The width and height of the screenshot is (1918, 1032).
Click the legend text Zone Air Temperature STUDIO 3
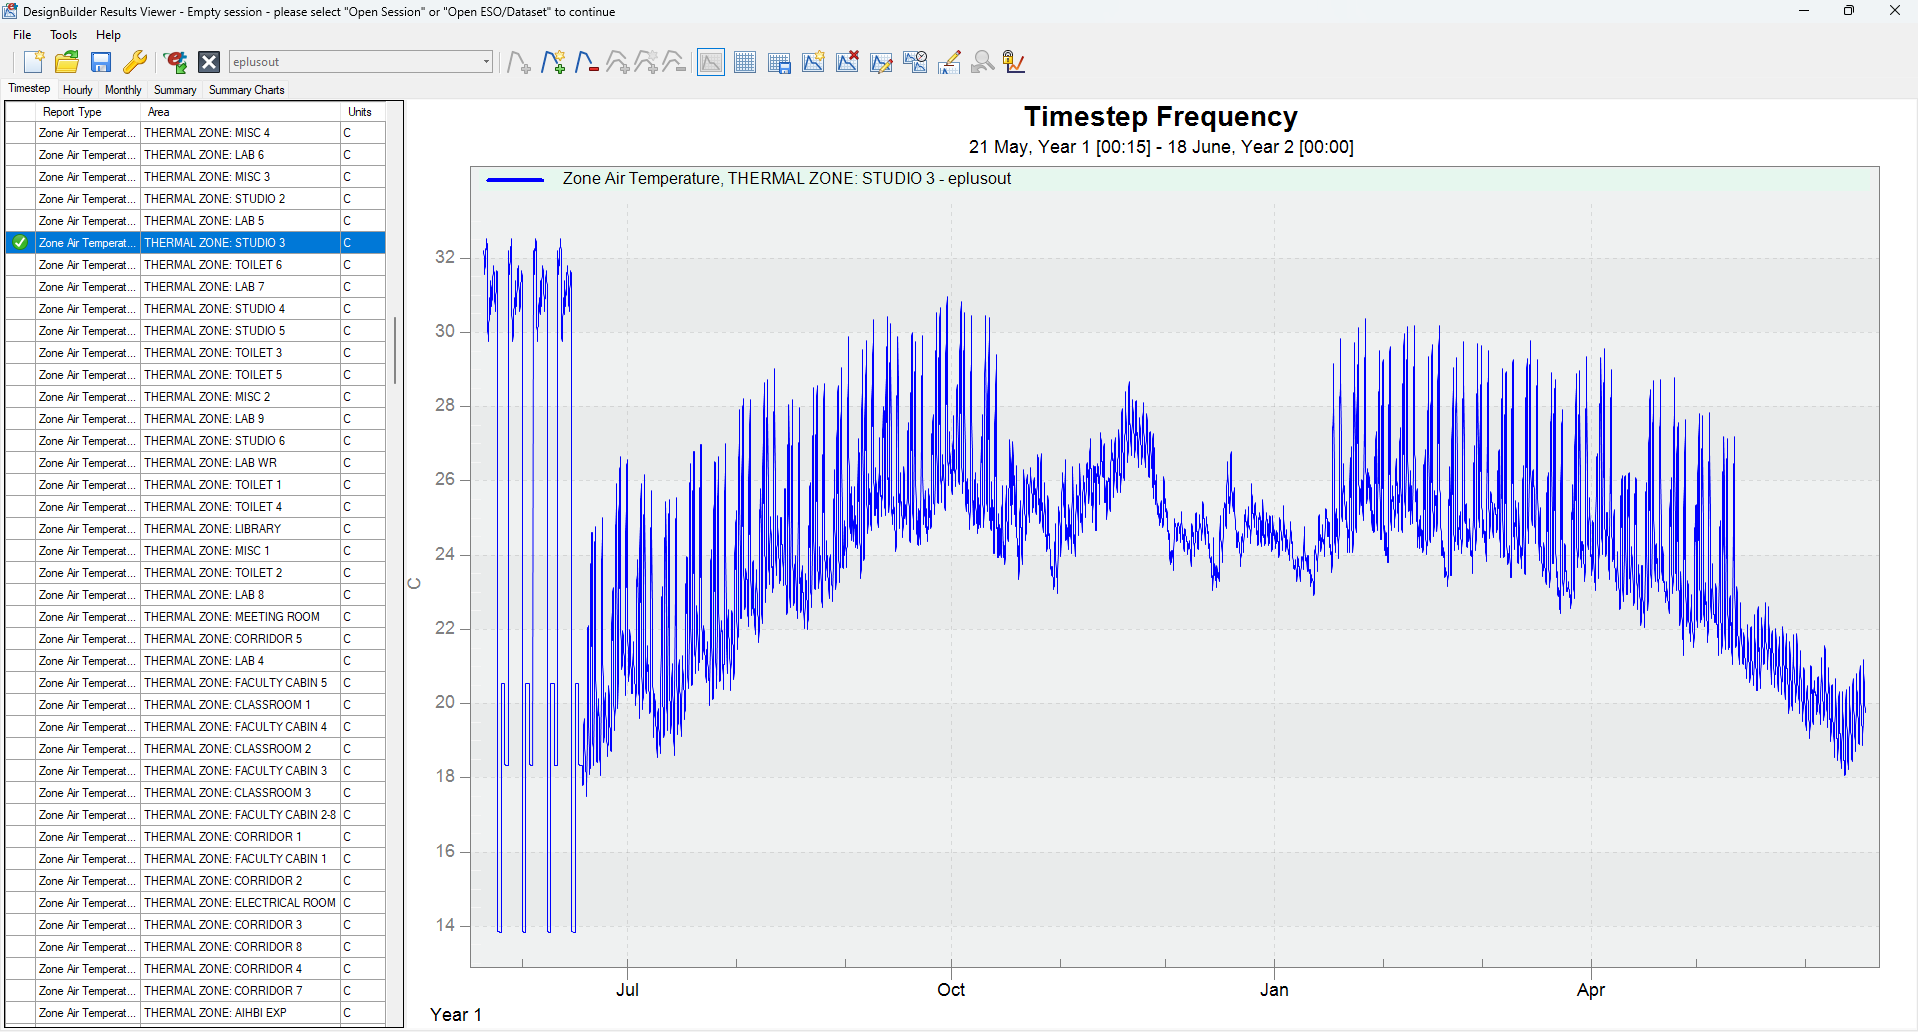786,179
